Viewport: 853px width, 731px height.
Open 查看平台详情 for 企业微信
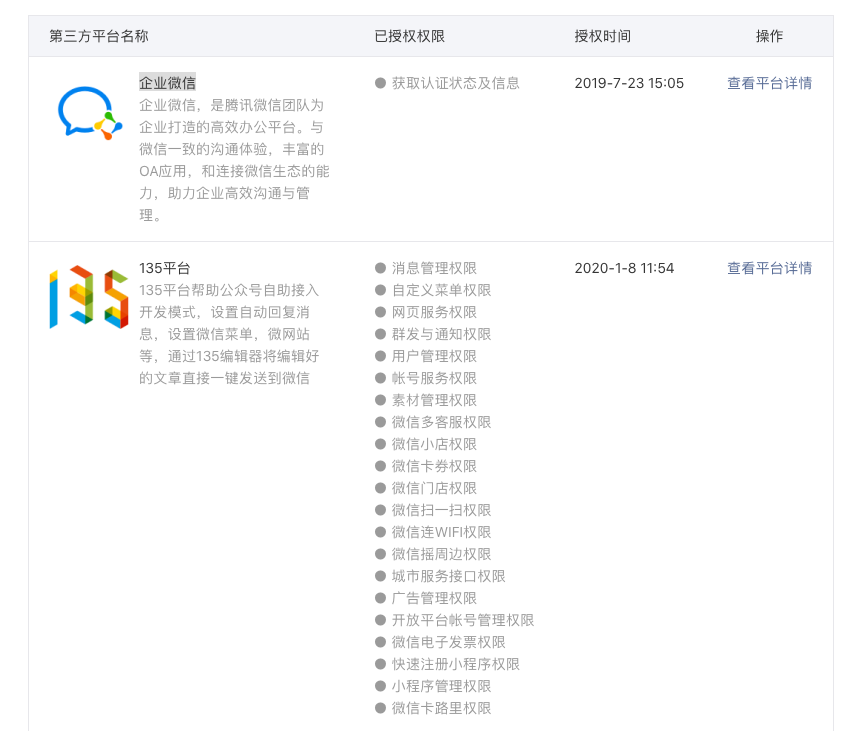pyautogui.click(x=769, y=83)
